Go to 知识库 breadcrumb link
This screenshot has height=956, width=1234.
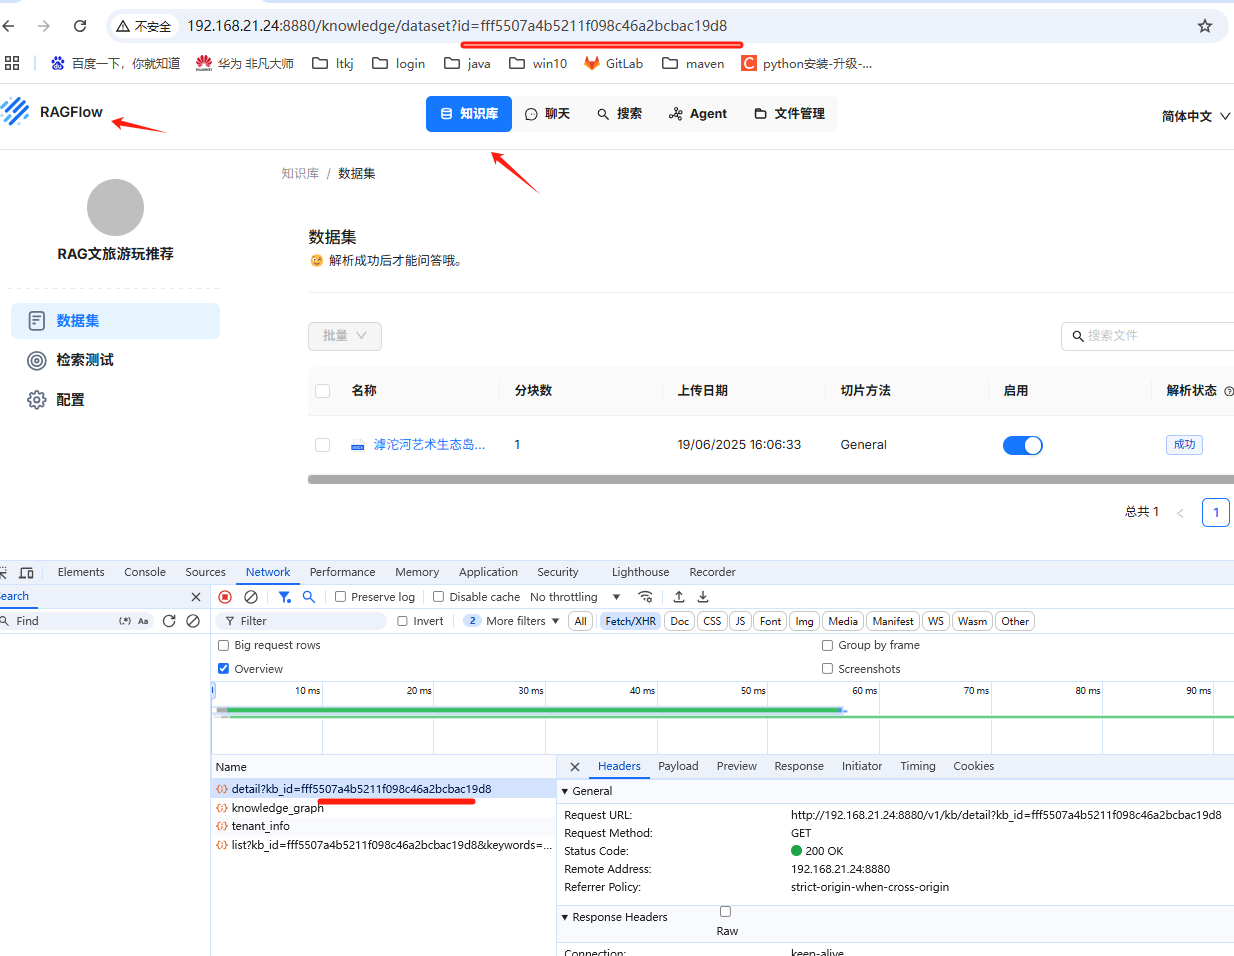click(300, 174)
